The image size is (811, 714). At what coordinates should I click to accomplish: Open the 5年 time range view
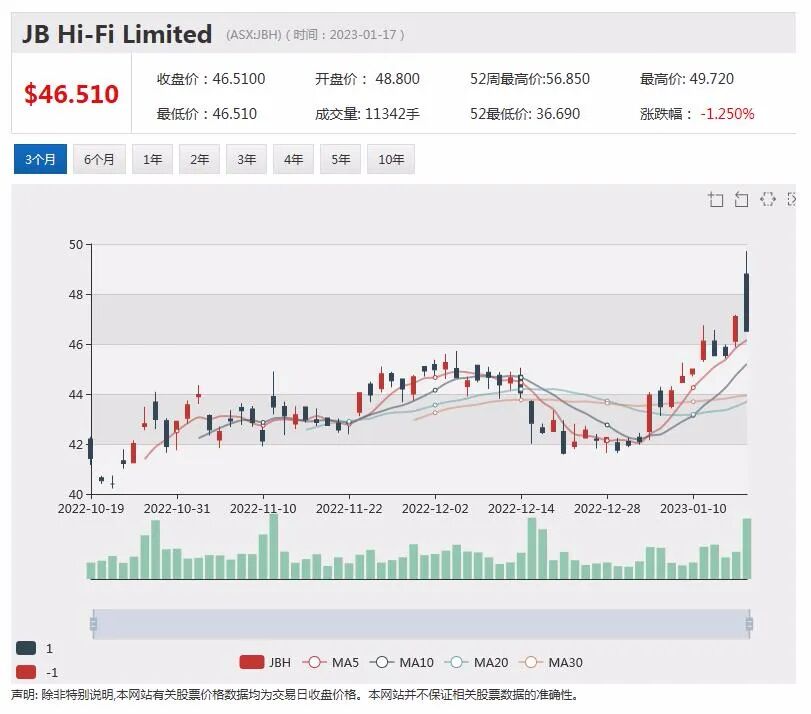pos(340,159)
